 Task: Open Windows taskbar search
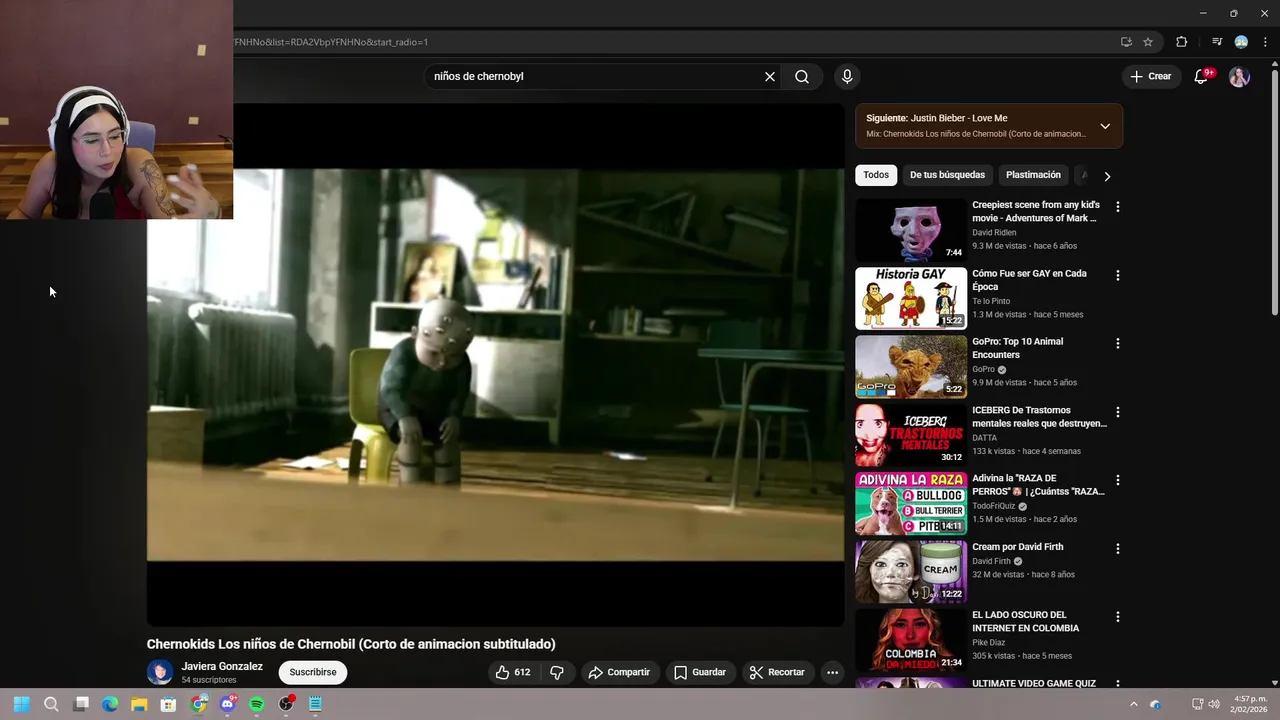click(x=51, y=704)
